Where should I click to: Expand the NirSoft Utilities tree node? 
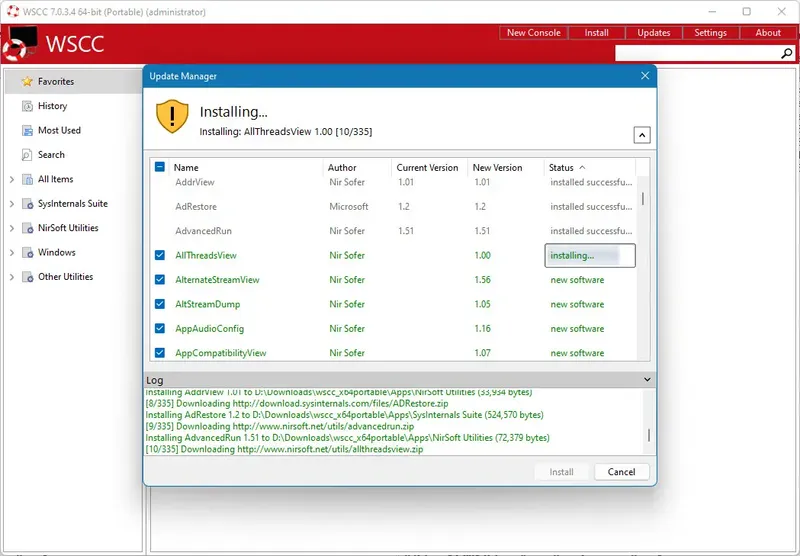pos(12,228)
